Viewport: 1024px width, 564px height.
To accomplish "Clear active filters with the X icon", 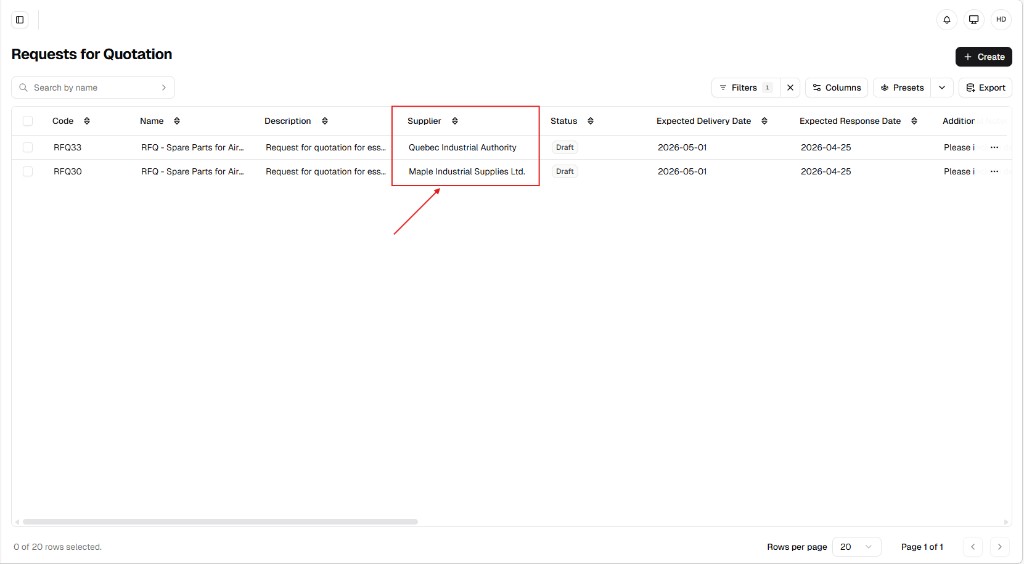I will [x=790, y=87].
